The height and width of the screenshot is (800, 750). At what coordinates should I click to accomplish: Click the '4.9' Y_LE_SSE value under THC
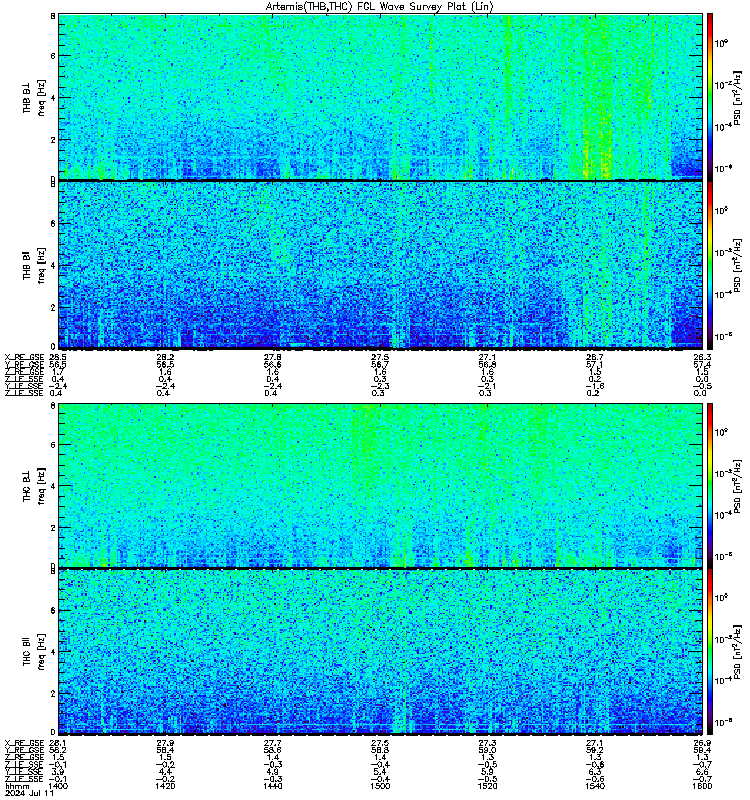point(273,772)
